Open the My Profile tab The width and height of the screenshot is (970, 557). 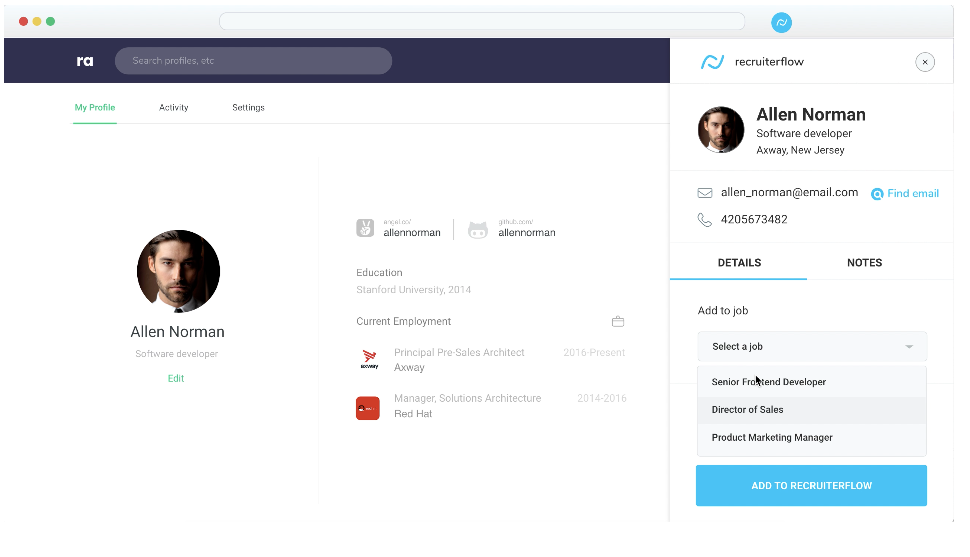(x=95, y=108)
